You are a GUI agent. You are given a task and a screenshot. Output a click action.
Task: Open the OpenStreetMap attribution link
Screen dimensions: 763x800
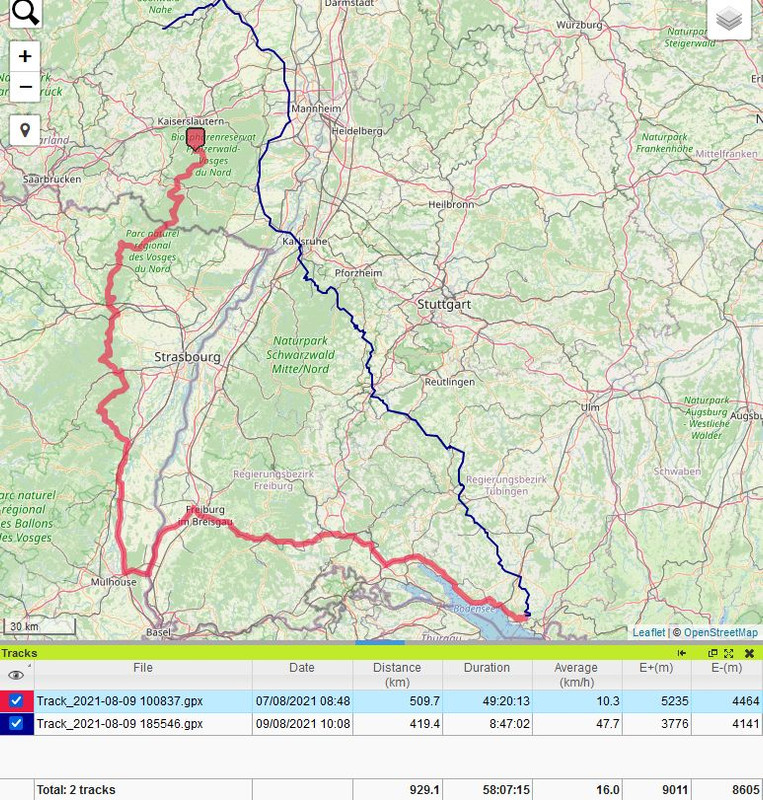721,632
